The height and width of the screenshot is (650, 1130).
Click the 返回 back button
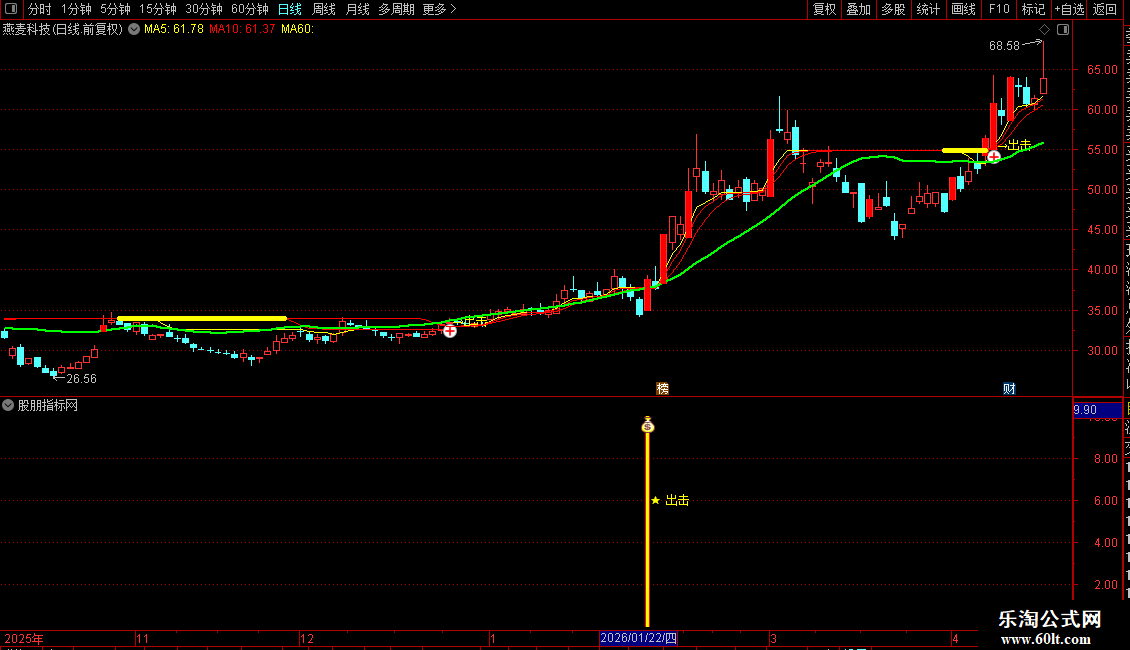click(1104, 9)
